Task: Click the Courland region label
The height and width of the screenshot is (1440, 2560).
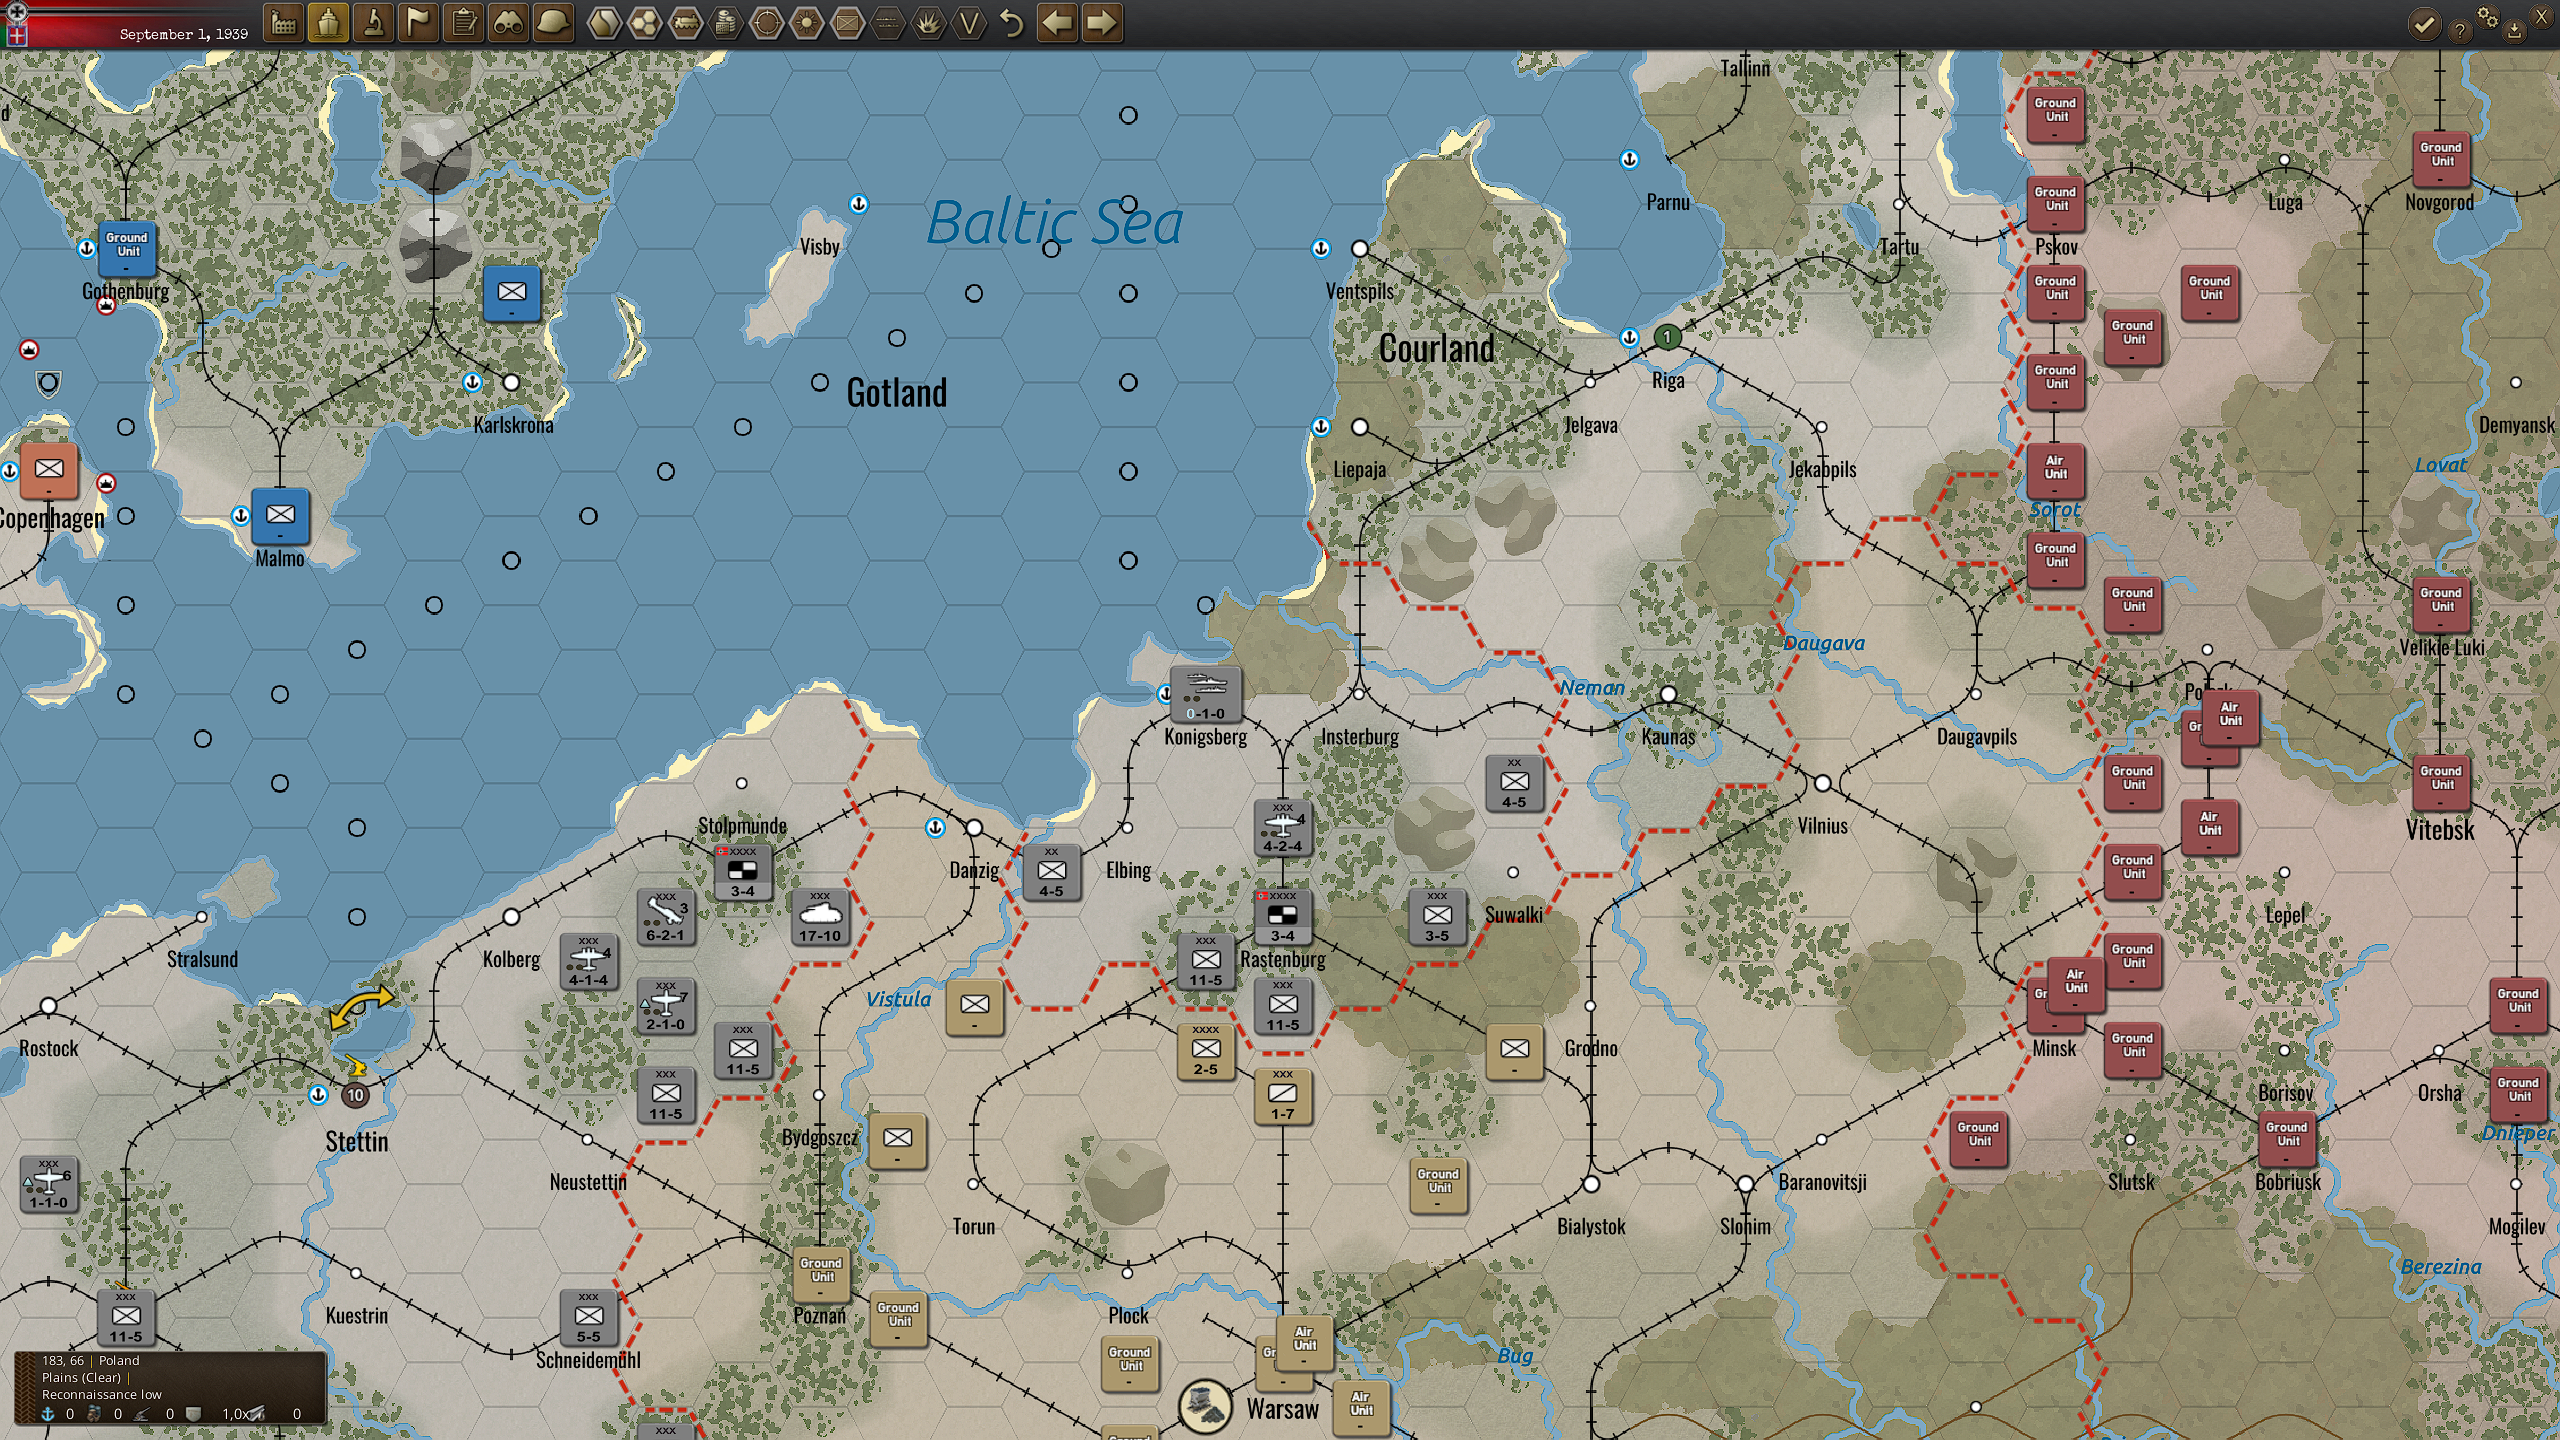Action: point(1437,348)
